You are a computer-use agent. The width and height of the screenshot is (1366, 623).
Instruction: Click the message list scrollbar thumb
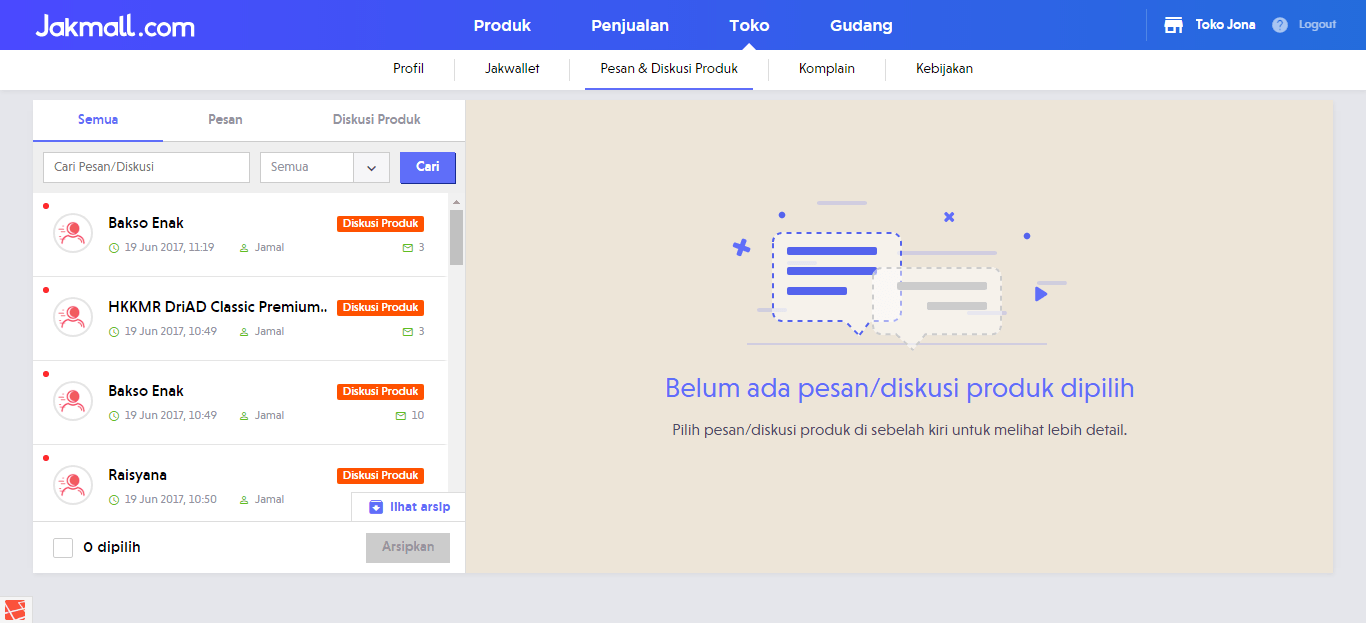pos(456,237)
